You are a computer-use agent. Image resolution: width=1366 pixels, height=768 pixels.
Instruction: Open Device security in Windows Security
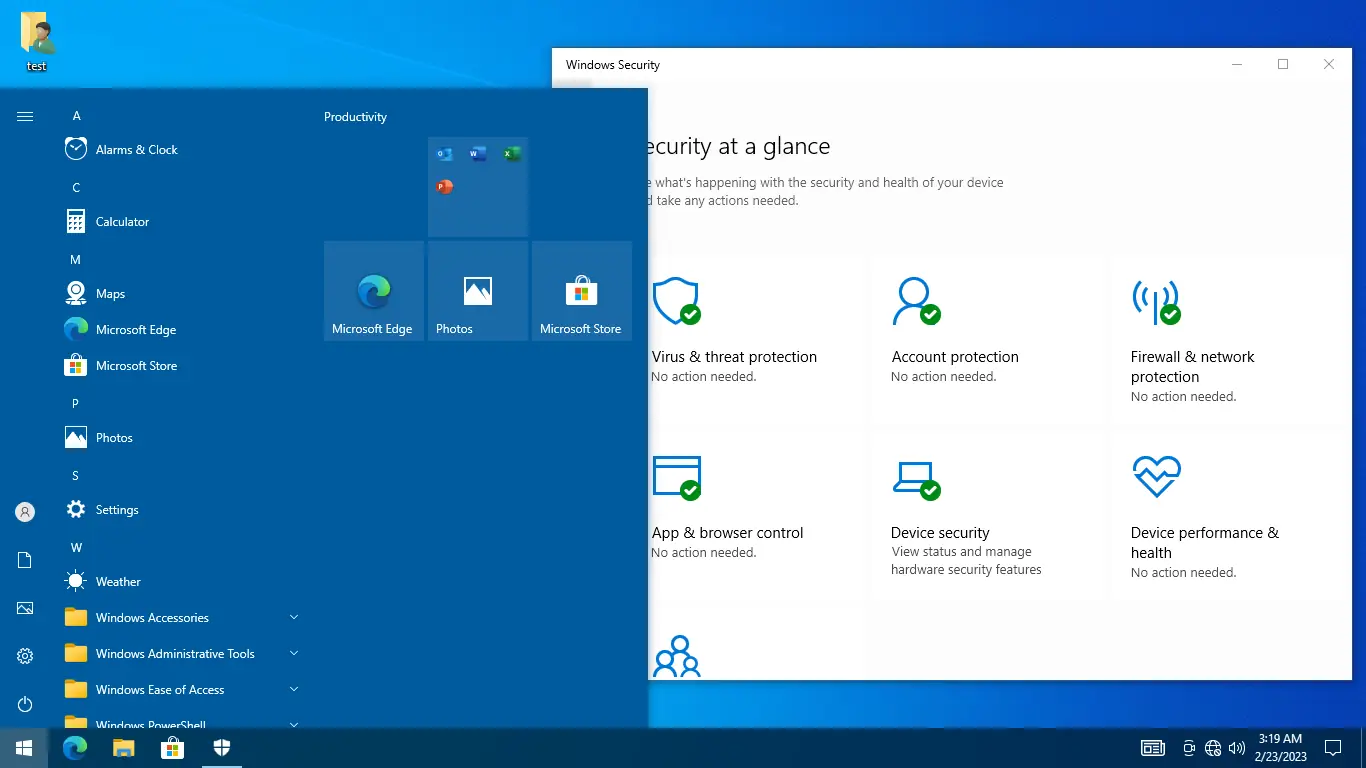(987, 514)
